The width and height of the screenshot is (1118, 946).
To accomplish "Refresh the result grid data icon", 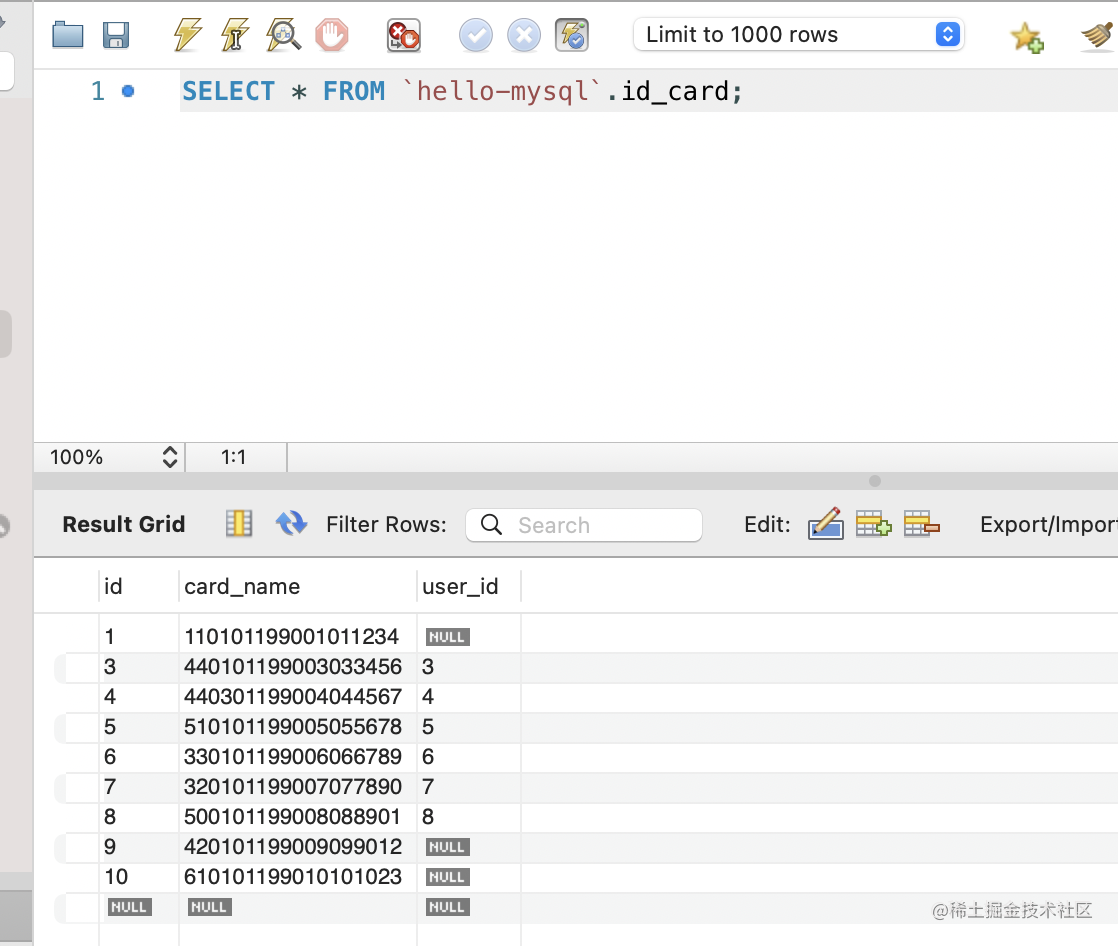I will pos(291,523).
